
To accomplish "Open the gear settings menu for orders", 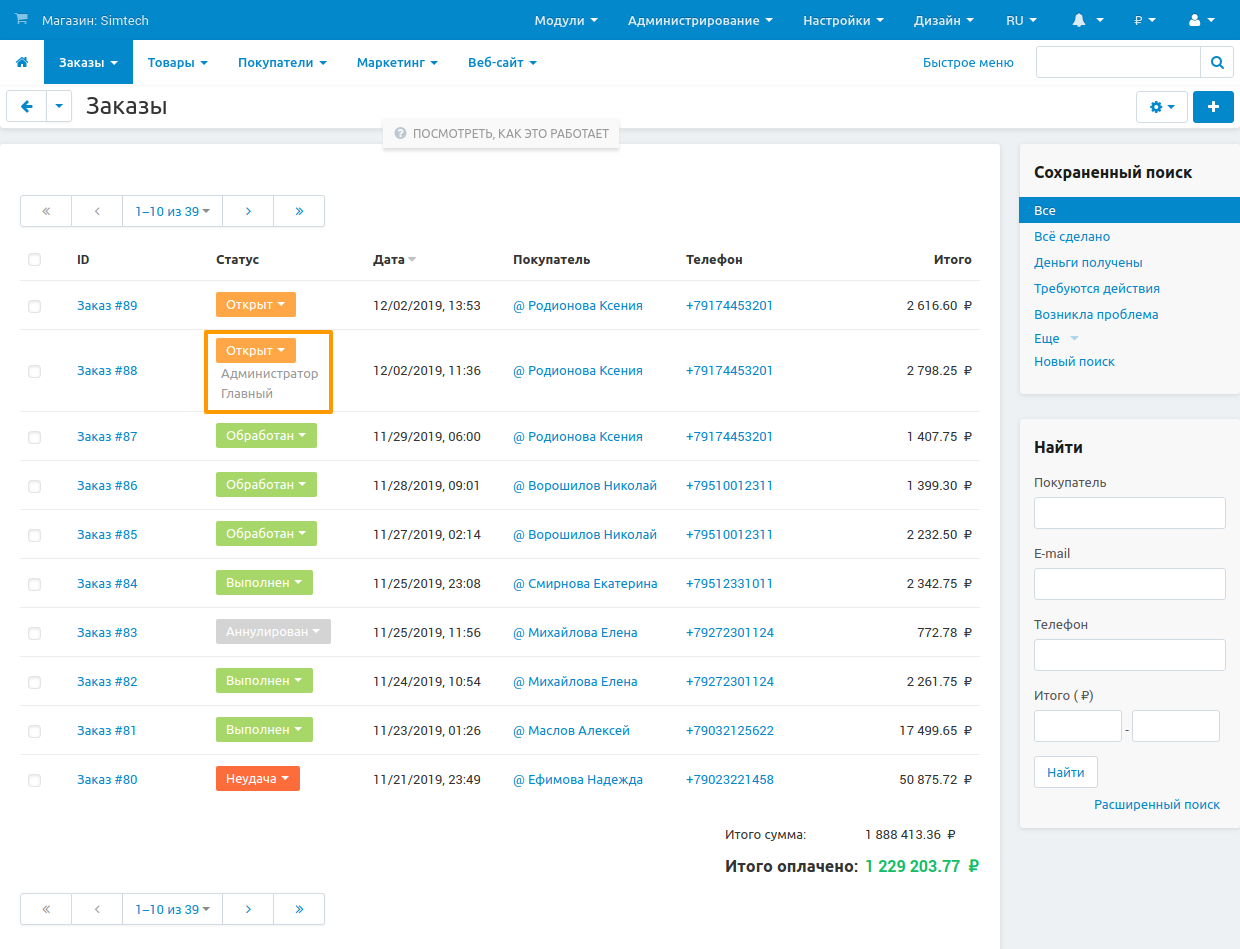I will [1161, 107].
